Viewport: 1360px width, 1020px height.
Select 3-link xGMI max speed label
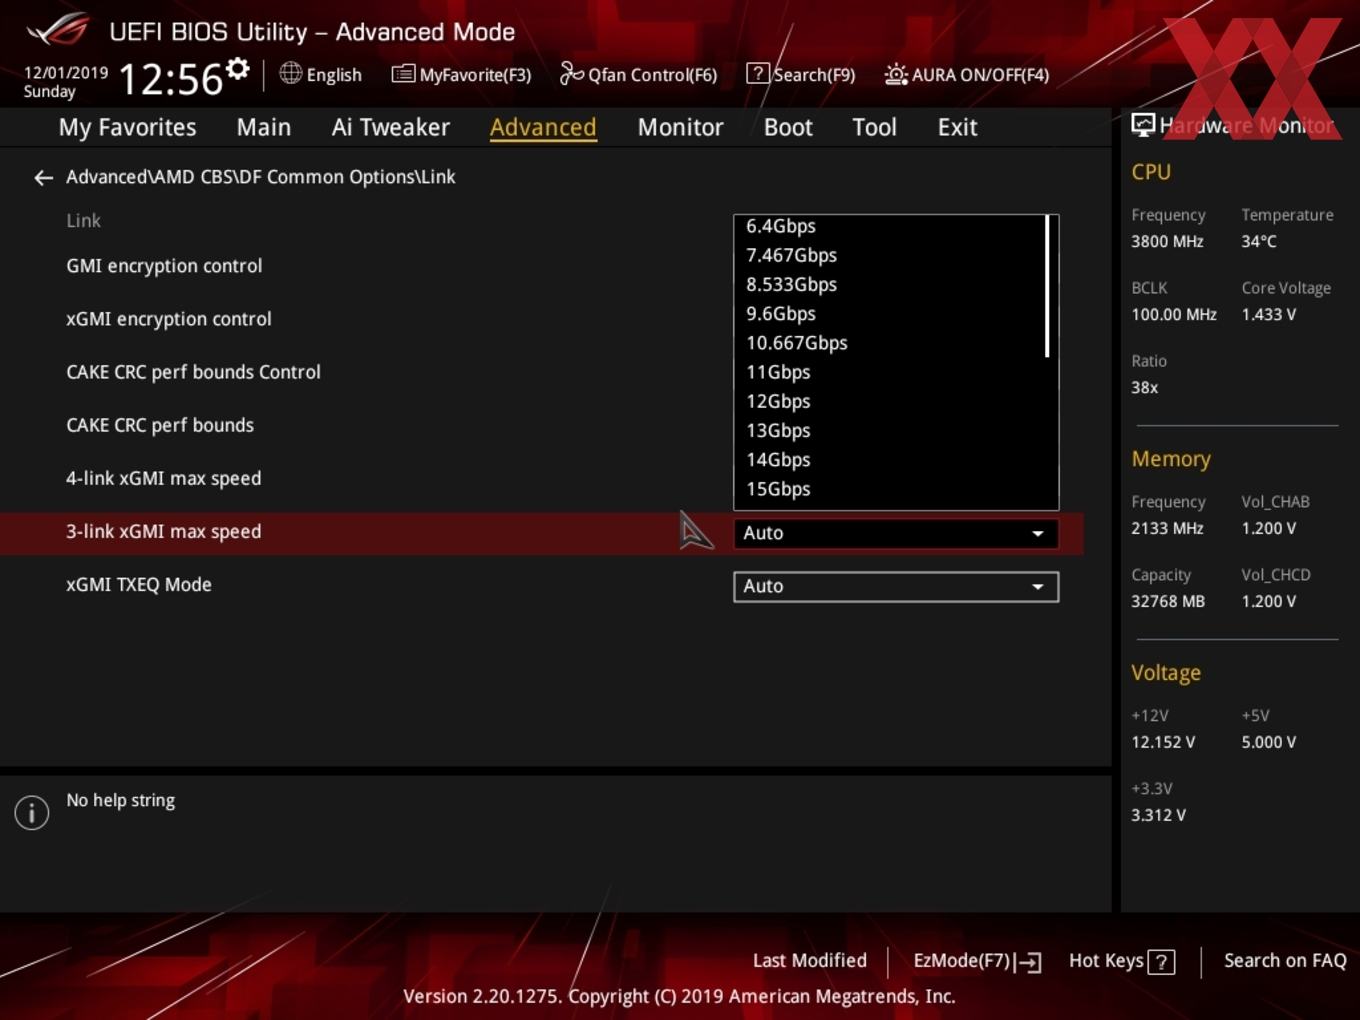point(163,532)
